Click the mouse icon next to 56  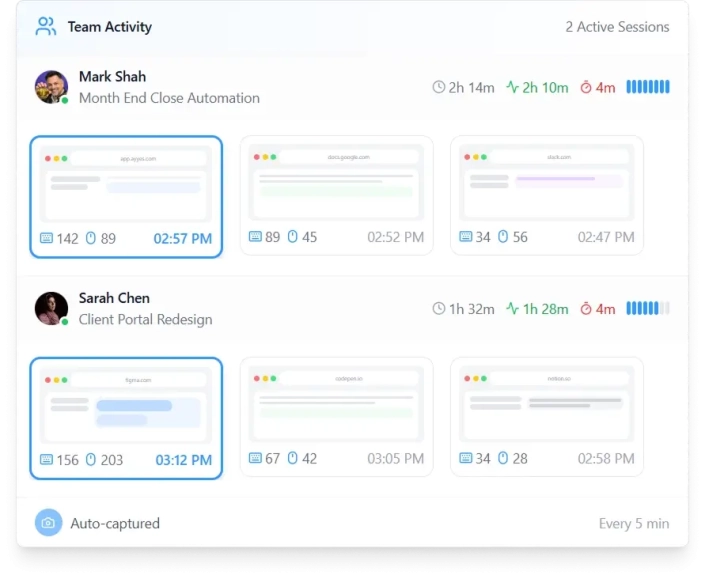[503, 236]
